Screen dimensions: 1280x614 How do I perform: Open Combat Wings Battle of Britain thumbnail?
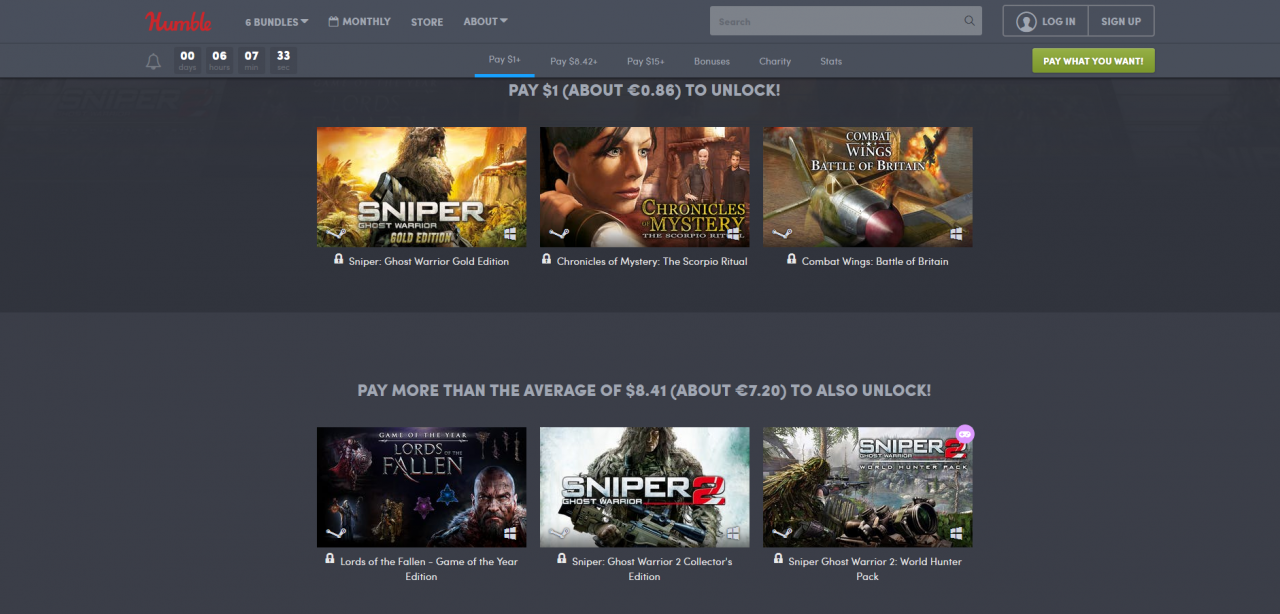[868, 187]
